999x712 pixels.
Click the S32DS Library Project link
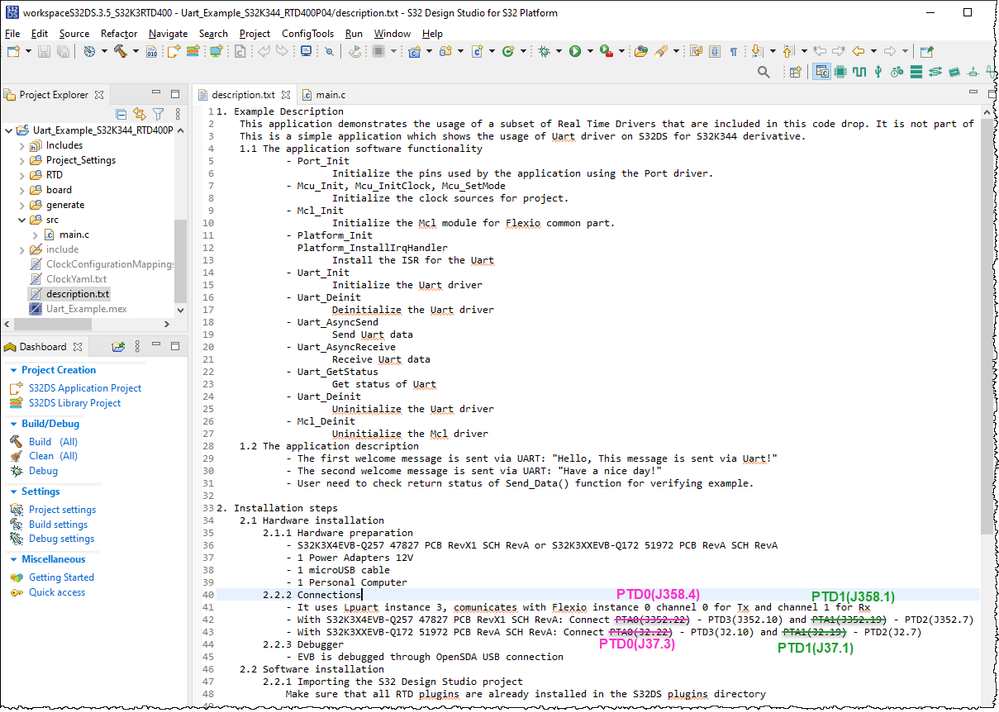75,403
